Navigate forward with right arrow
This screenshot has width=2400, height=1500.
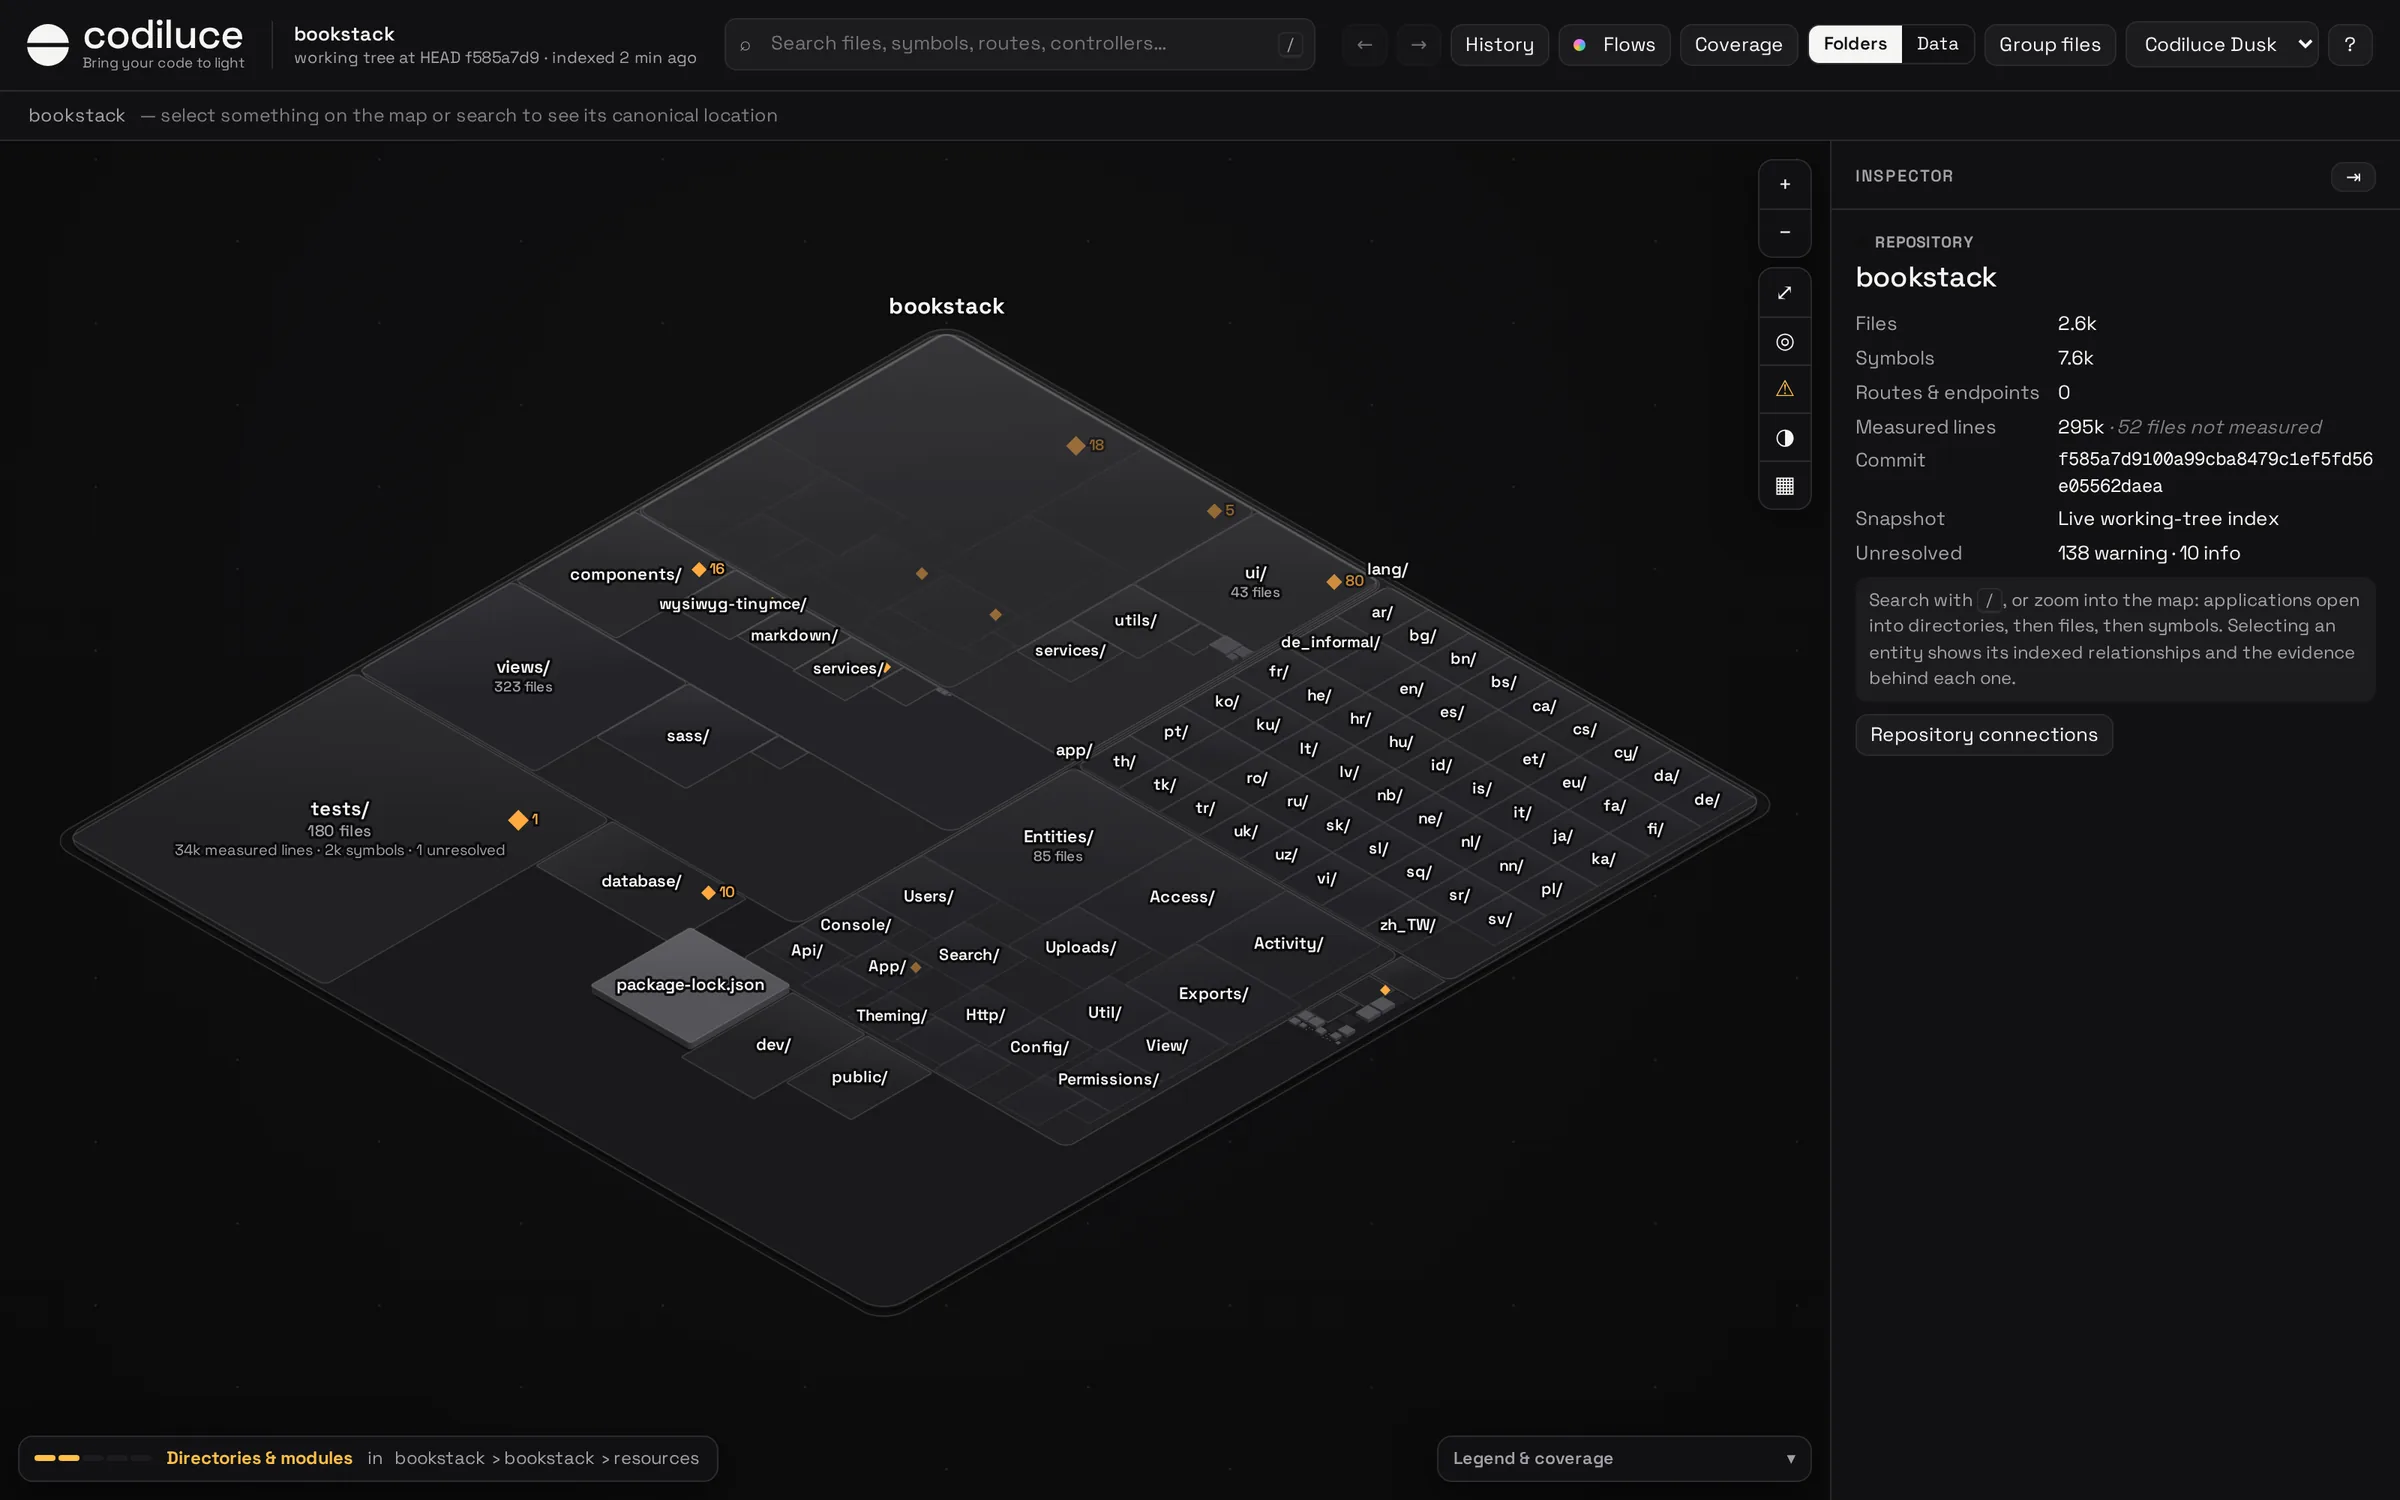(x=1418, y=45)
